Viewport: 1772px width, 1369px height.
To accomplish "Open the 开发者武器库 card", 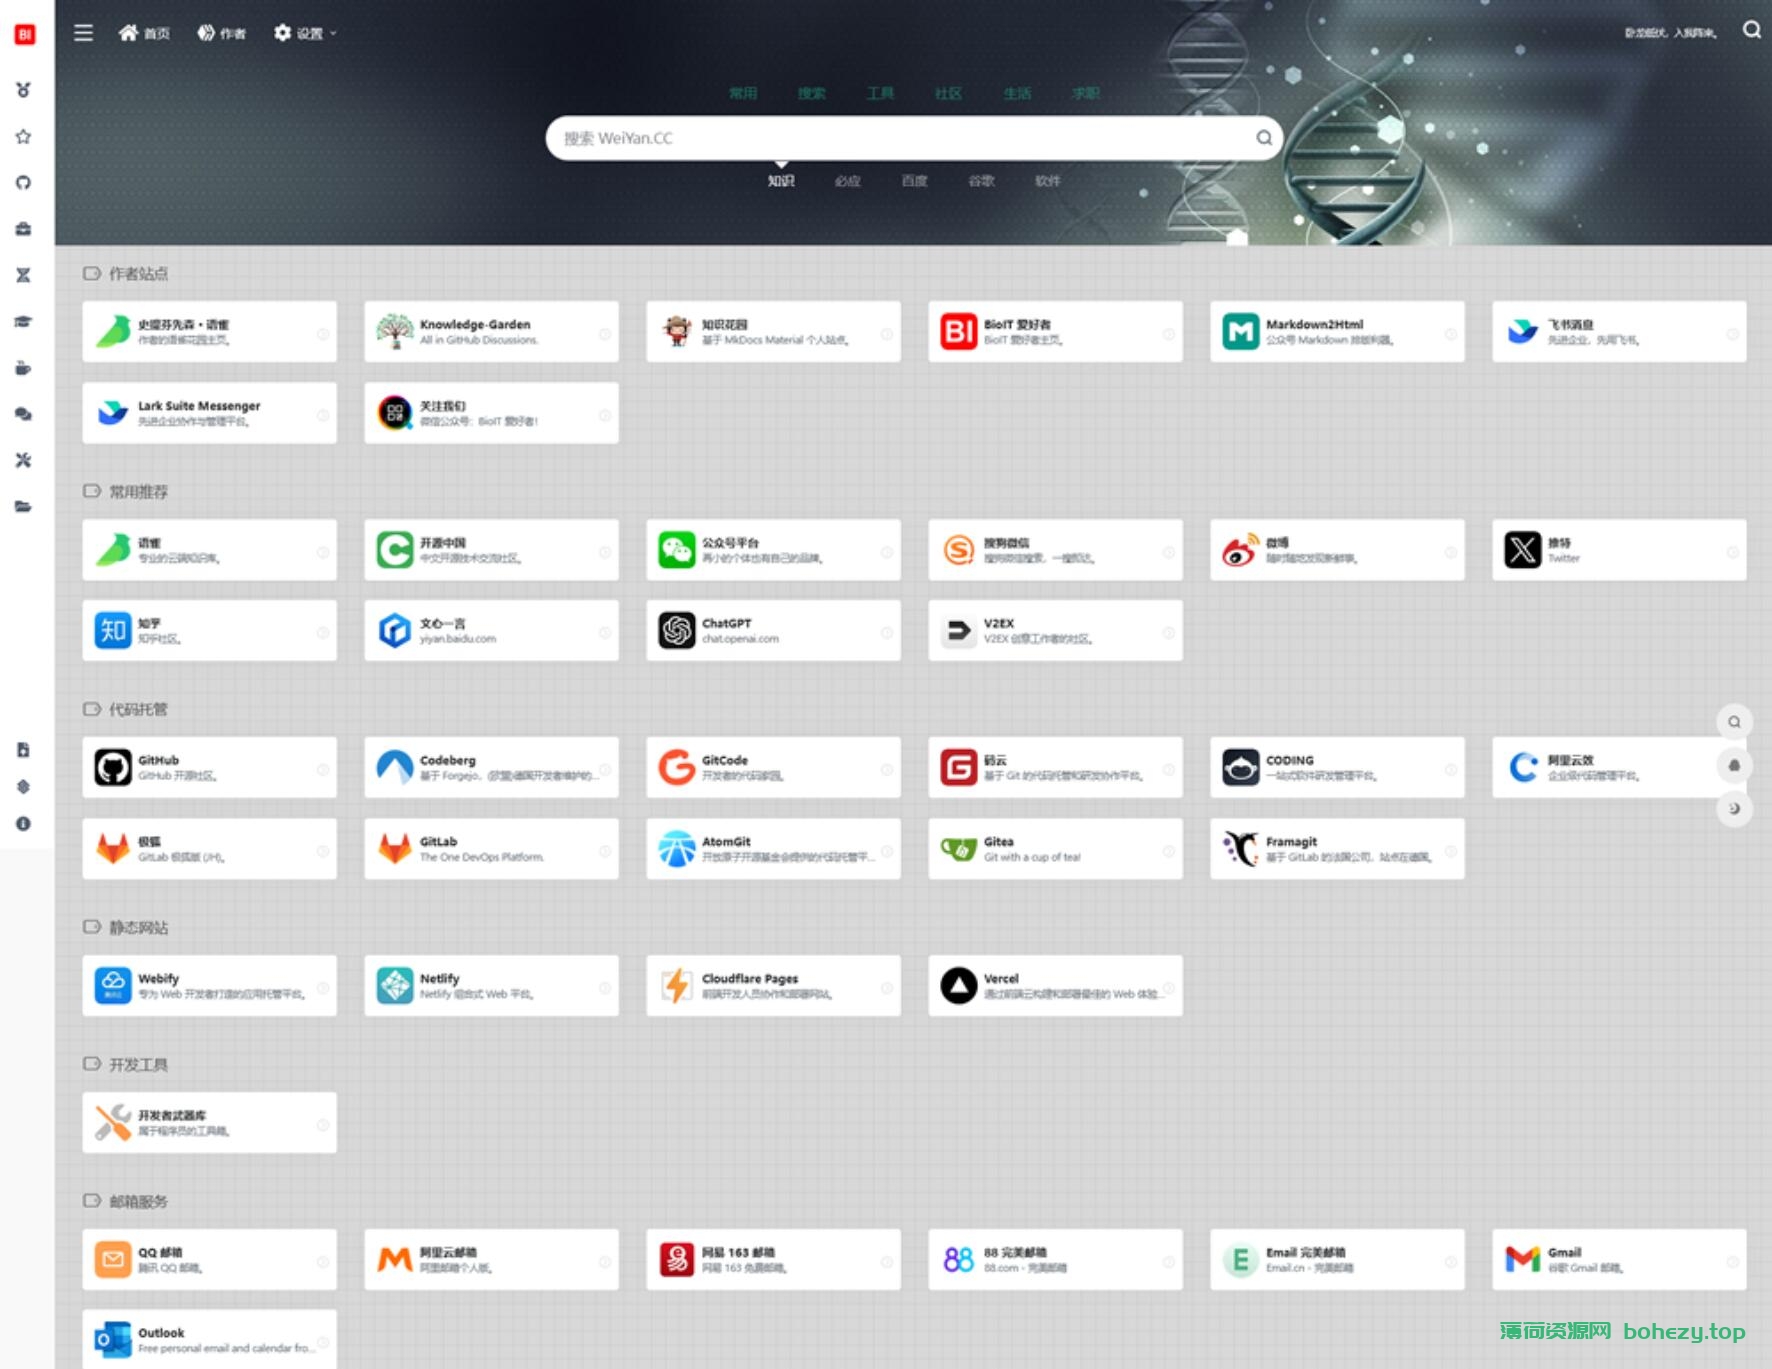I will pos(209,1123).
